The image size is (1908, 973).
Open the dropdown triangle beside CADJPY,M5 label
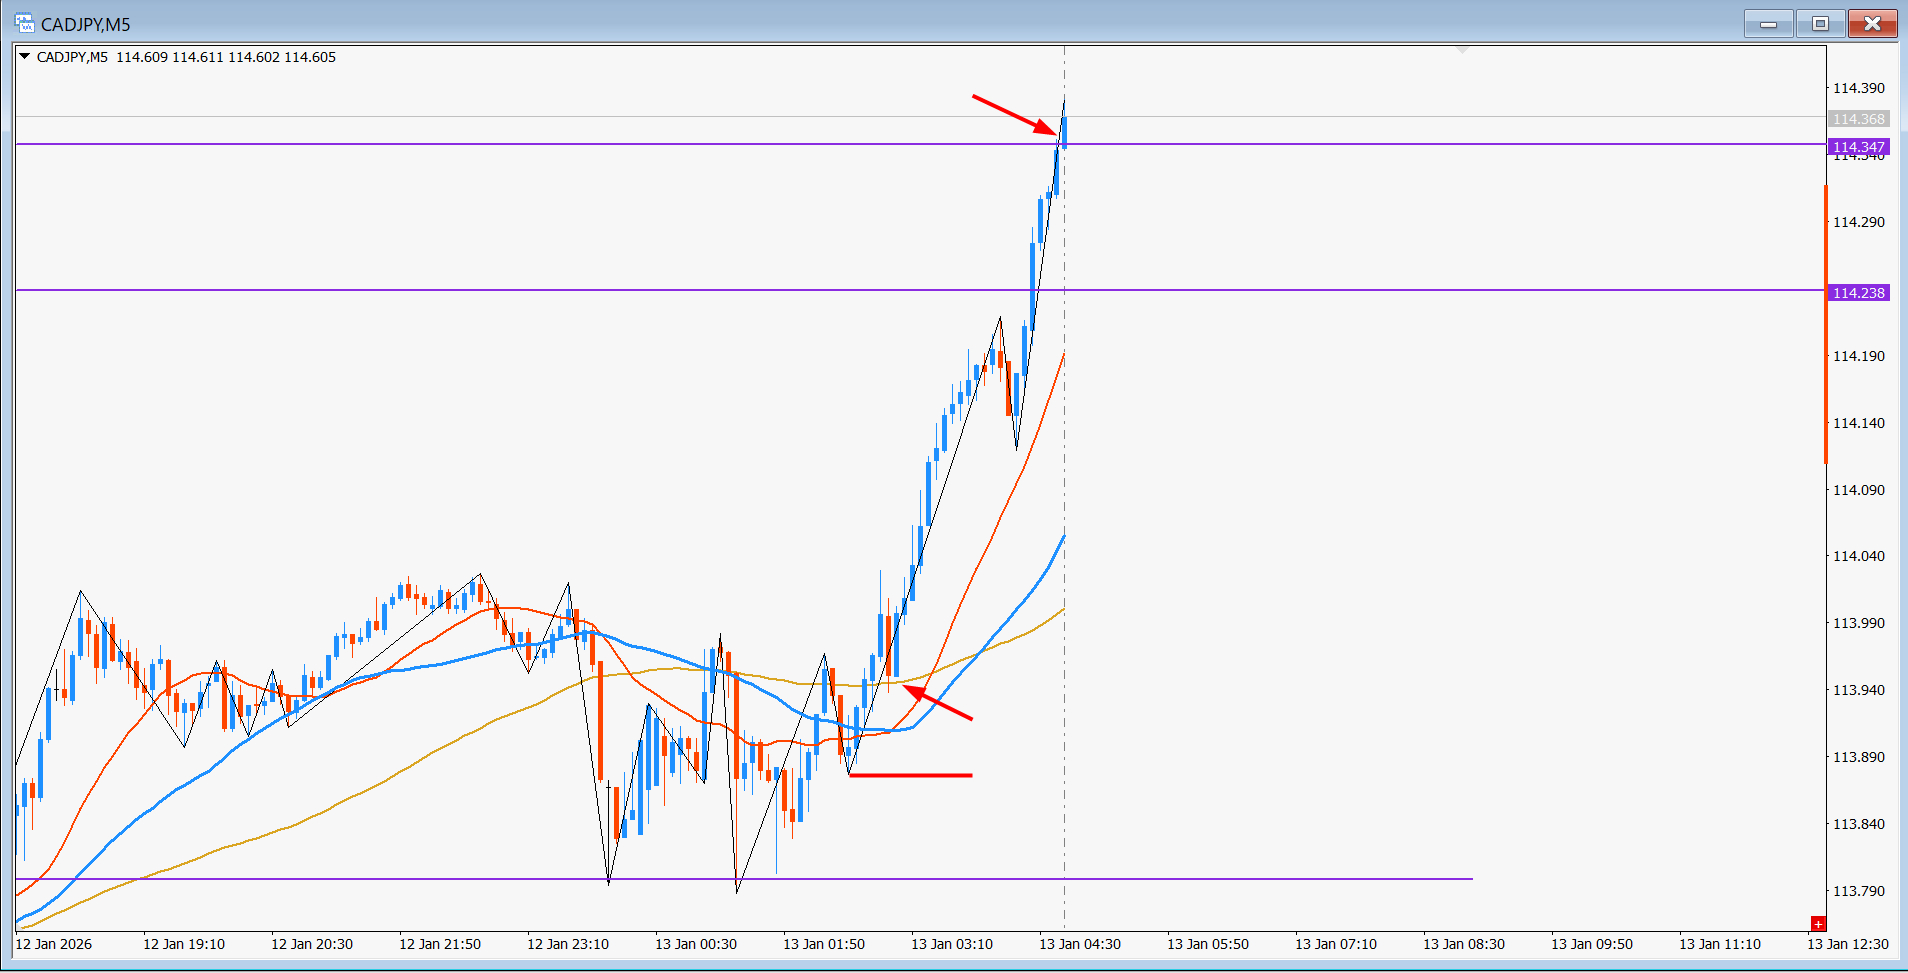[x=25, y=57]
